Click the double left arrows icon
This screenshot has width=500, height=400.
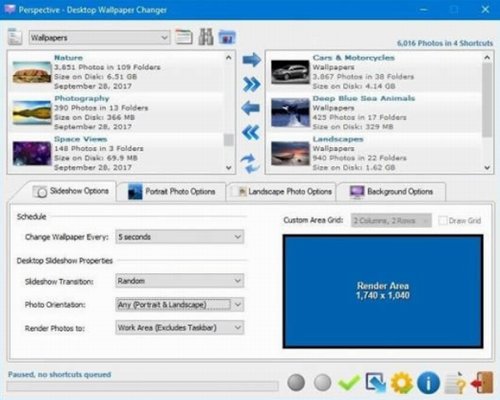[x=251, y=133]
